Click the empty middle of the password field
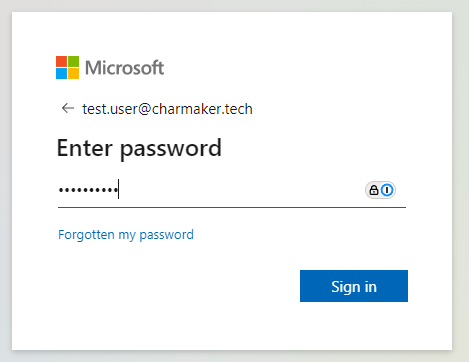 (240, 190)
